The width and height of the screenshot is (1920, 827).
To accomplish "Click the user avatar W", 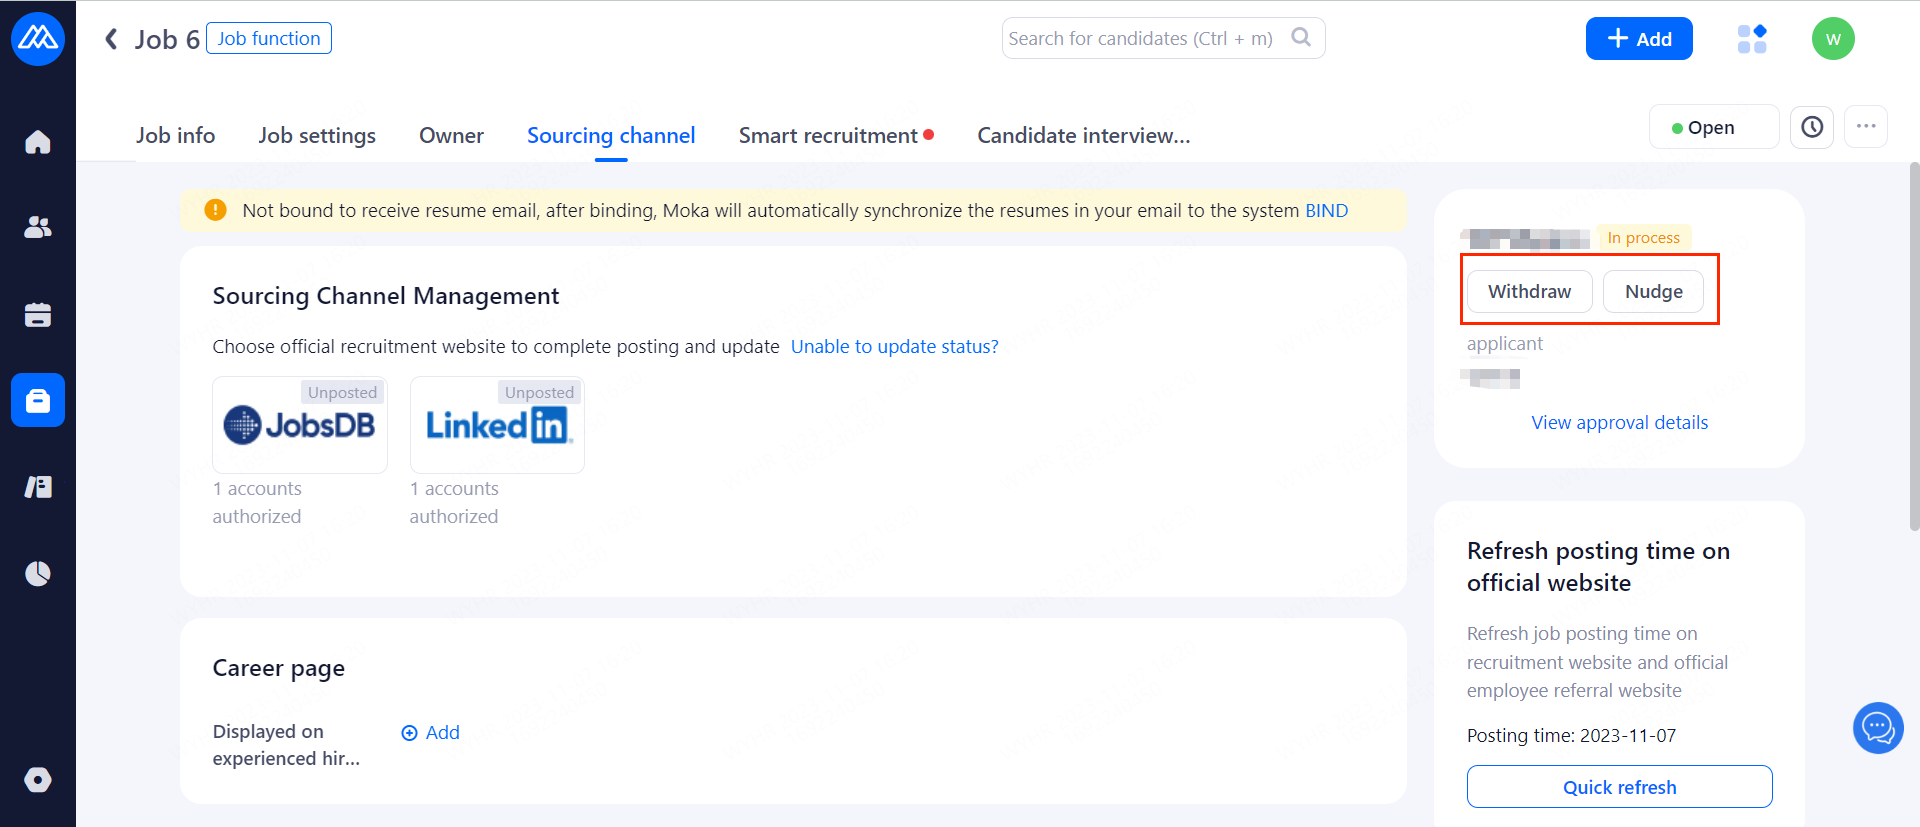I will (x=1833, y=39).
